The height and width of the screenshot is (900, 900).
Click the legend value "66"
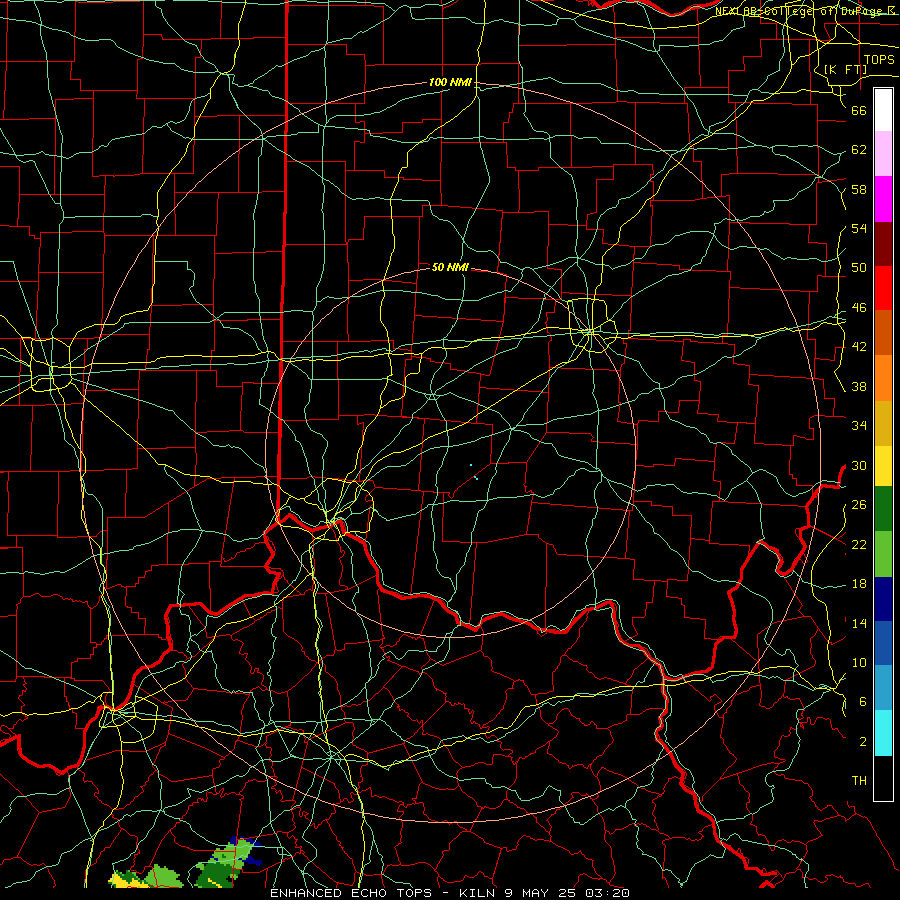tap(859, 110)
